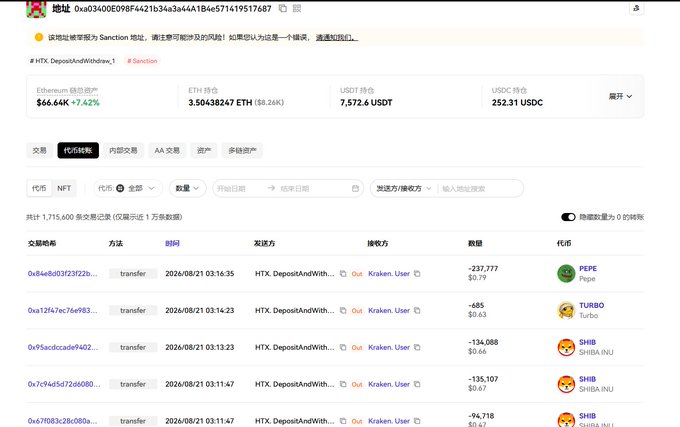Click HTX. DepositAndWith... sender in PEPE row

tap(294, 274)
